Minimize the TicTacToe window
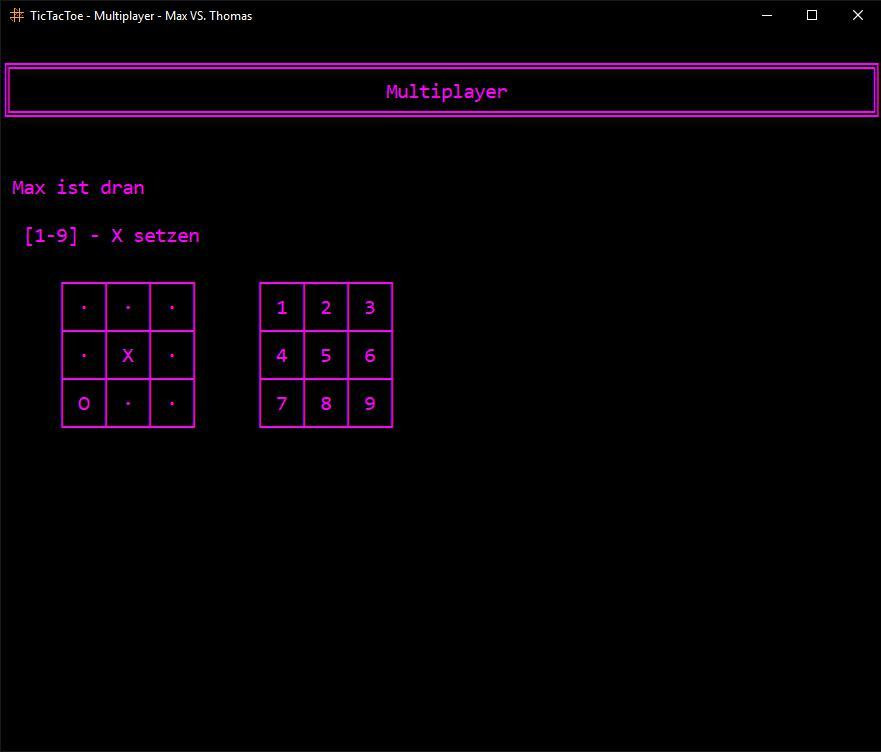881x752 pixels. 766,15
